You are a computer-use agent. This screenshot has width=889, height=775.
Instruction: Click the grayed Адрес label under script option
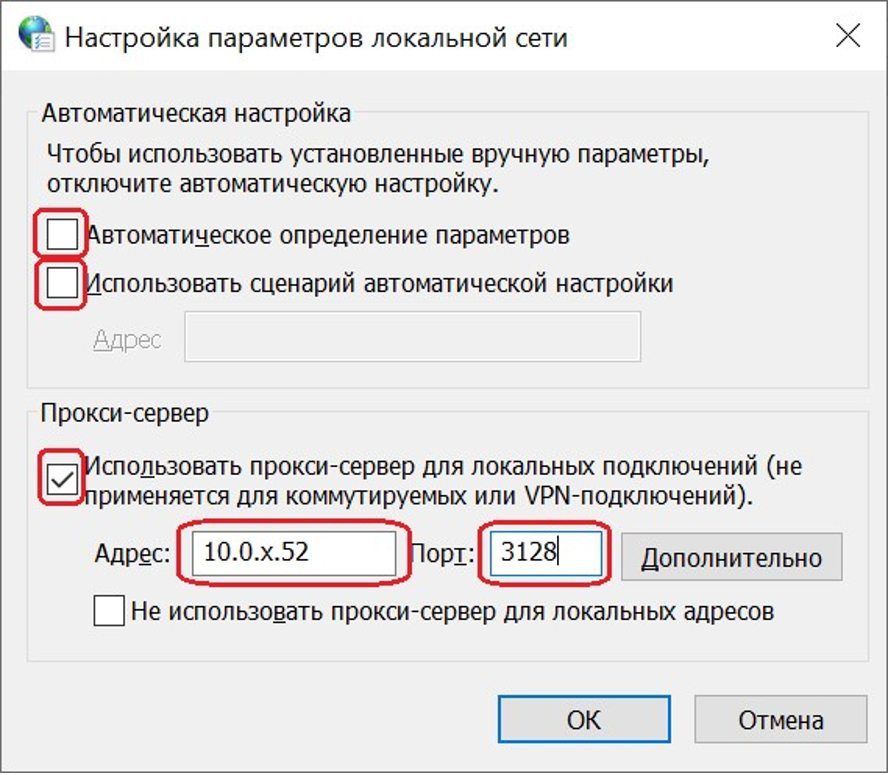127,339
